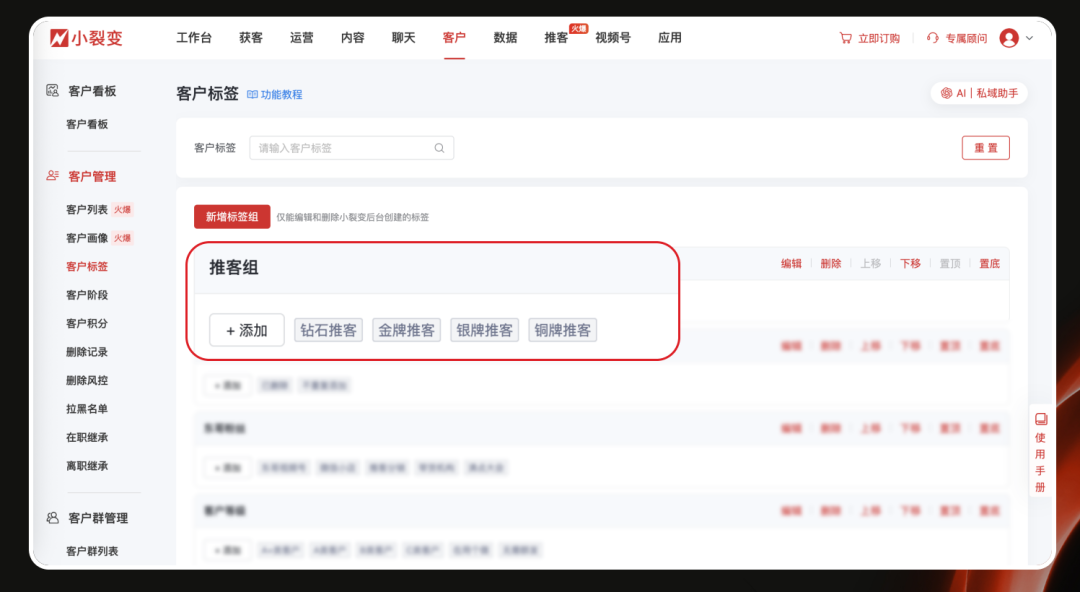Open the AI 私域助手 assistant

coord(977,92)
